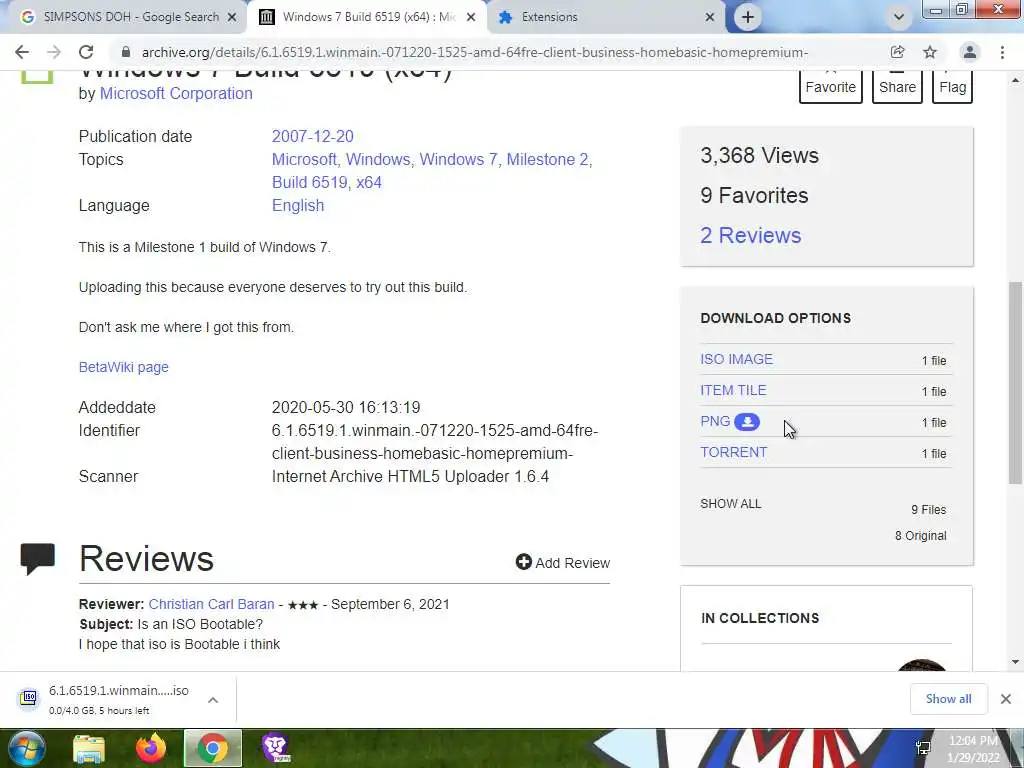
Task: Download the ITEM TILE file
Action: click(733, 390)
